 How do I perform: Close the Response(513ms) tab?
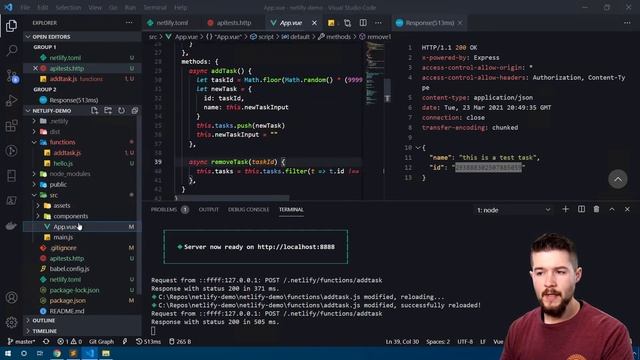tap(460, 23)
